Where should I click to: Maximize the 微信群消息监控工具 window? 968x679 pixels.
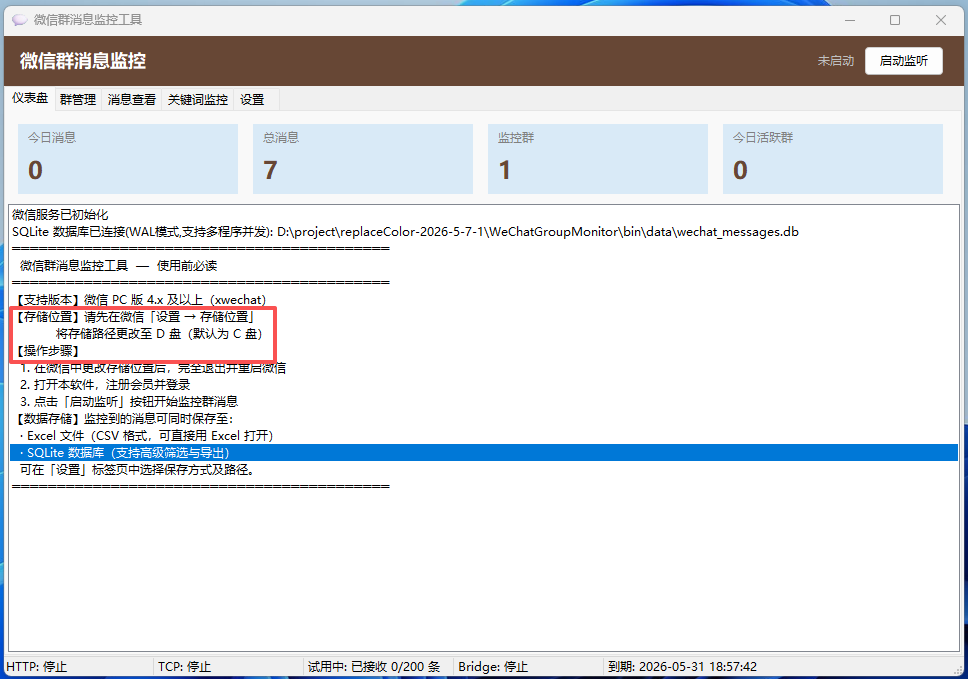895,20
